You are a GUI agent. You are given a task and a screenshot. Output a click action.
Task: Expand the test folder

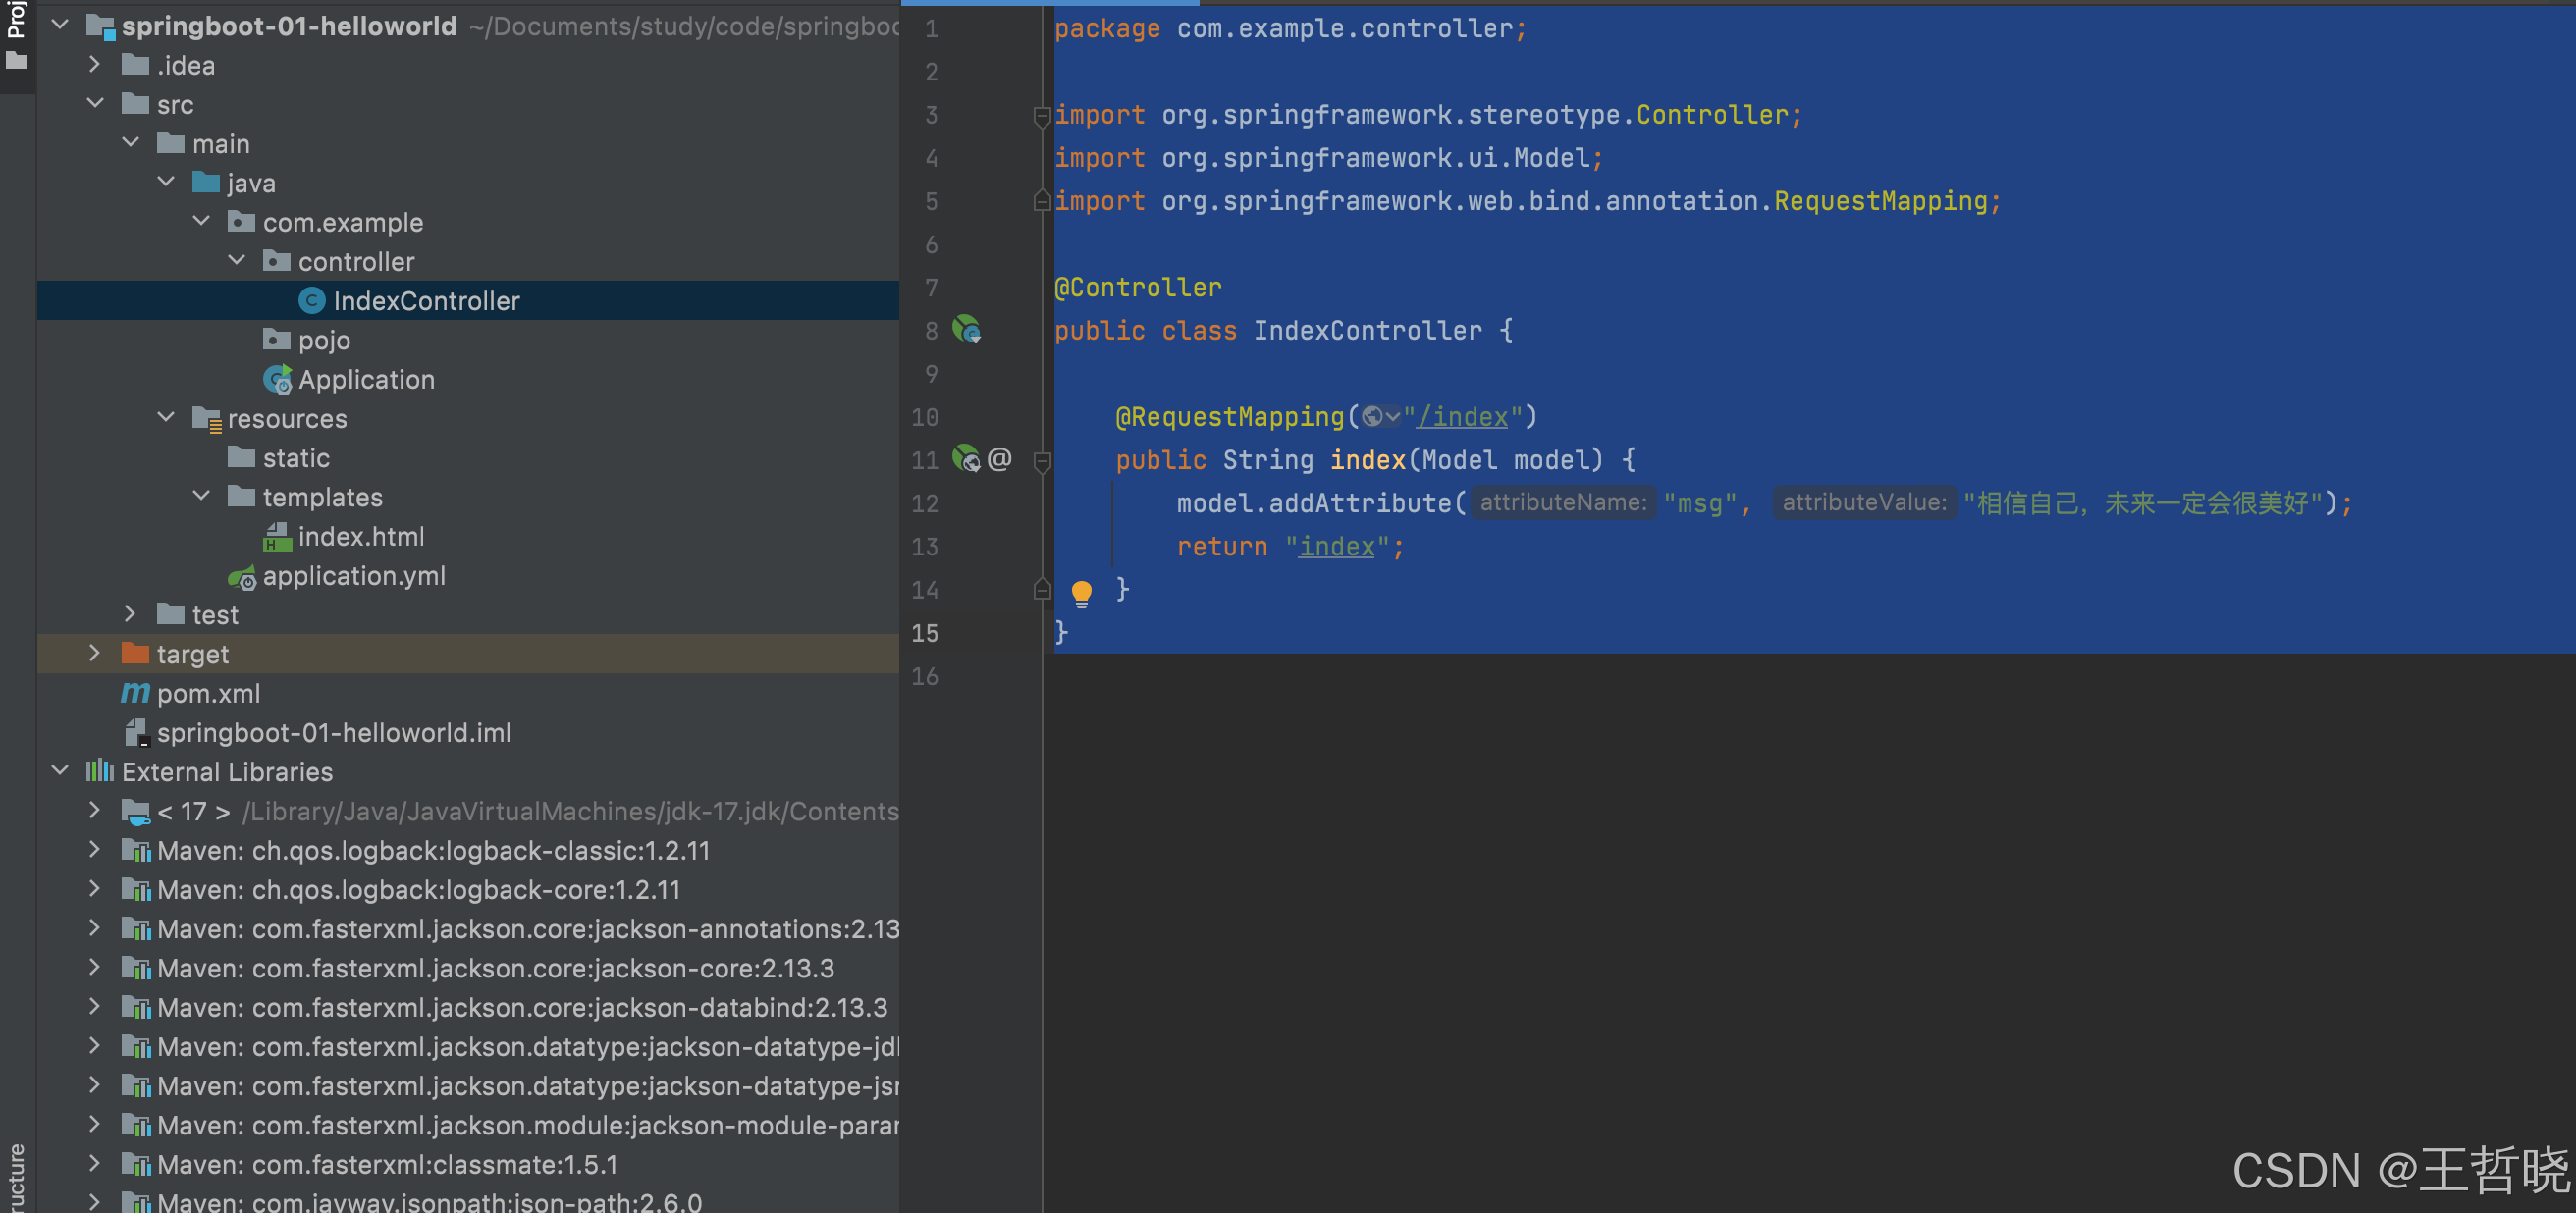[130, 614]
